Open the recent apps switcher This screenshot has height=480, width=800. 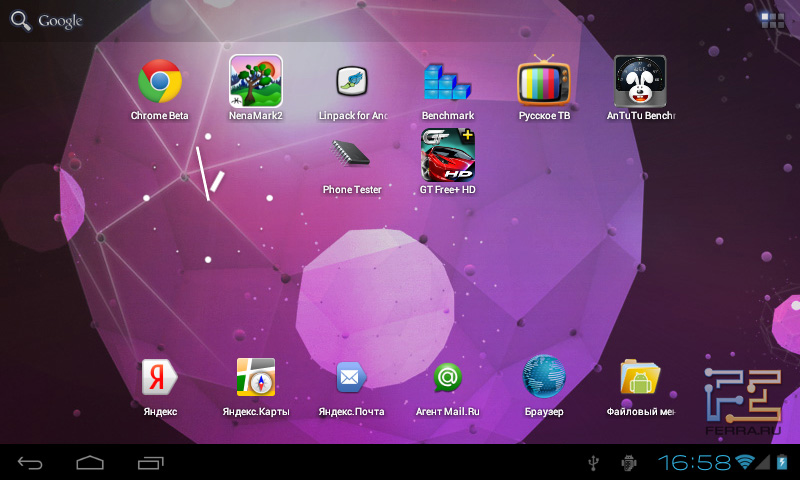(151, 462)
